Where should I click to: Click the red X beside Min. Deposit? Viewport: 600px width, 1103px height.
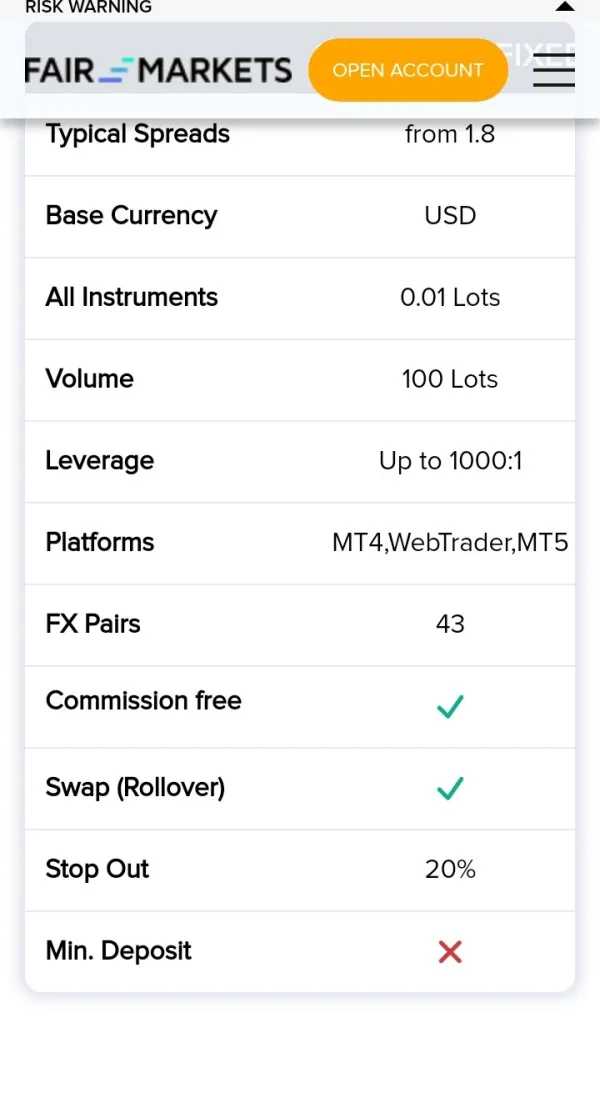click(x=450, y=952)
